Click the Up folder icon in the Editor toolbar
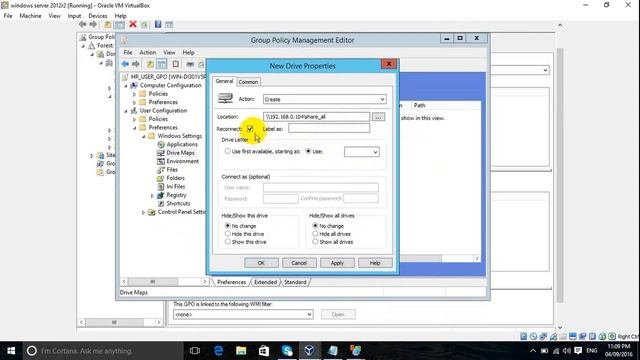The width and height of the screenshot is (640, 360). 150,64
